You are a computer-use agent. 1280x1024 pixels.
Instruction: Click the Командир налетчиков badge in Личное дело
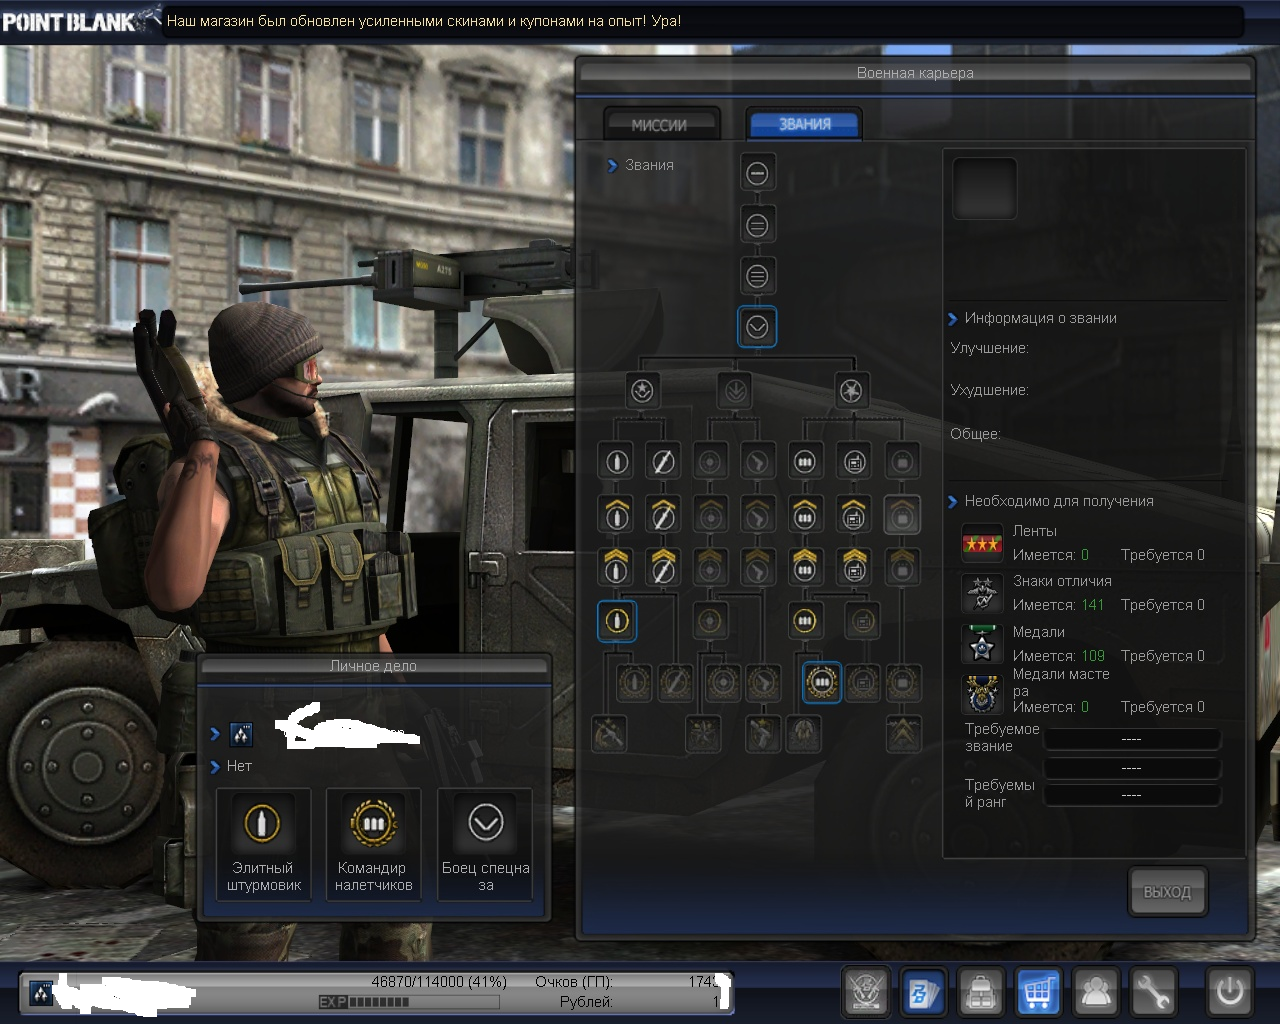(373, 844)
